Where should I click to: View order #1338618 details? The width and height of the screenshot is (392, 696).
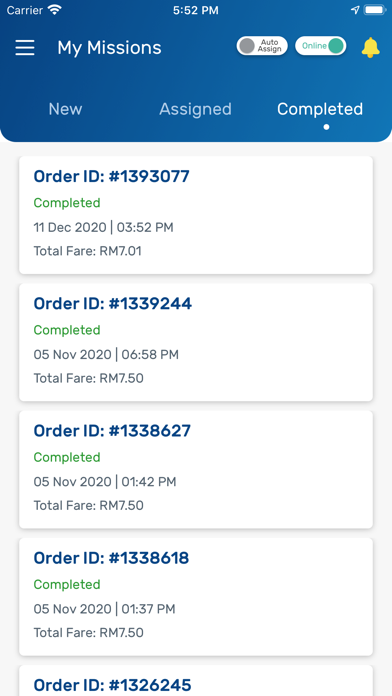click(196, 597)
